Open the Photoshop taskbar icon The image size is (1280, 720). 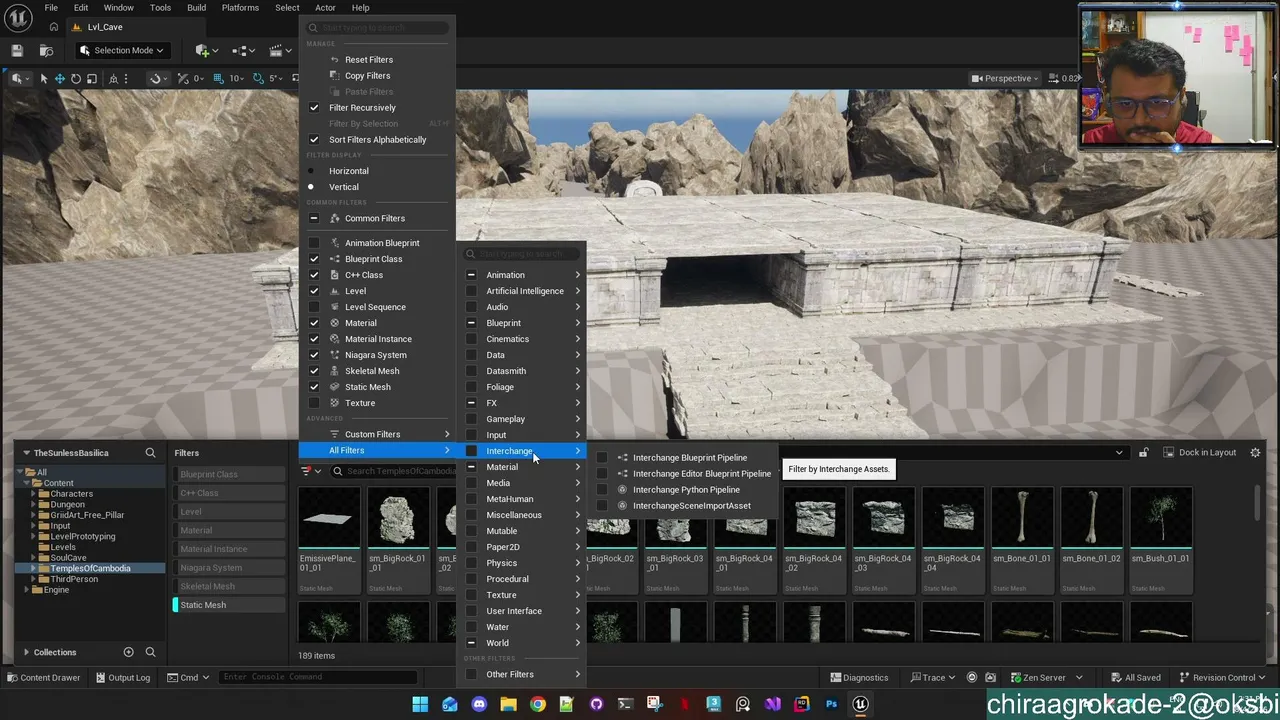[831, 704]
